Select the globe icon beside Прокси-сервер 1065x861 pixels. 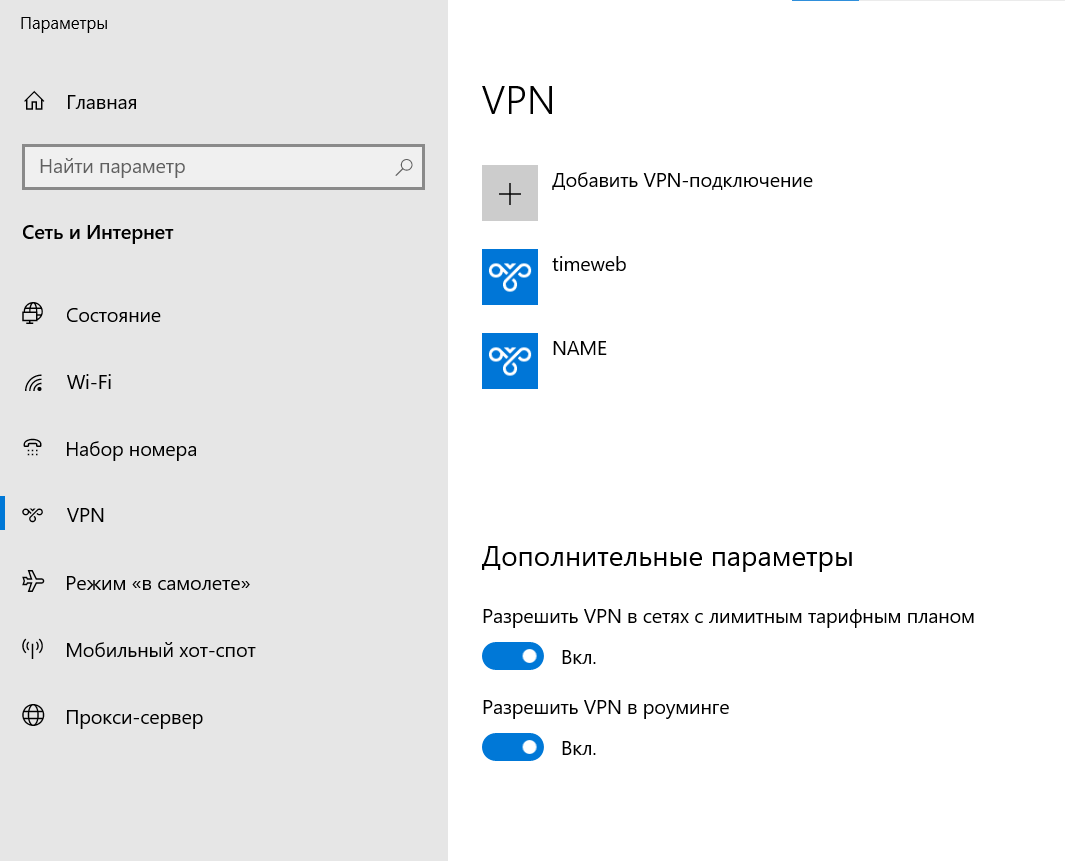click(x=33, y=716)
